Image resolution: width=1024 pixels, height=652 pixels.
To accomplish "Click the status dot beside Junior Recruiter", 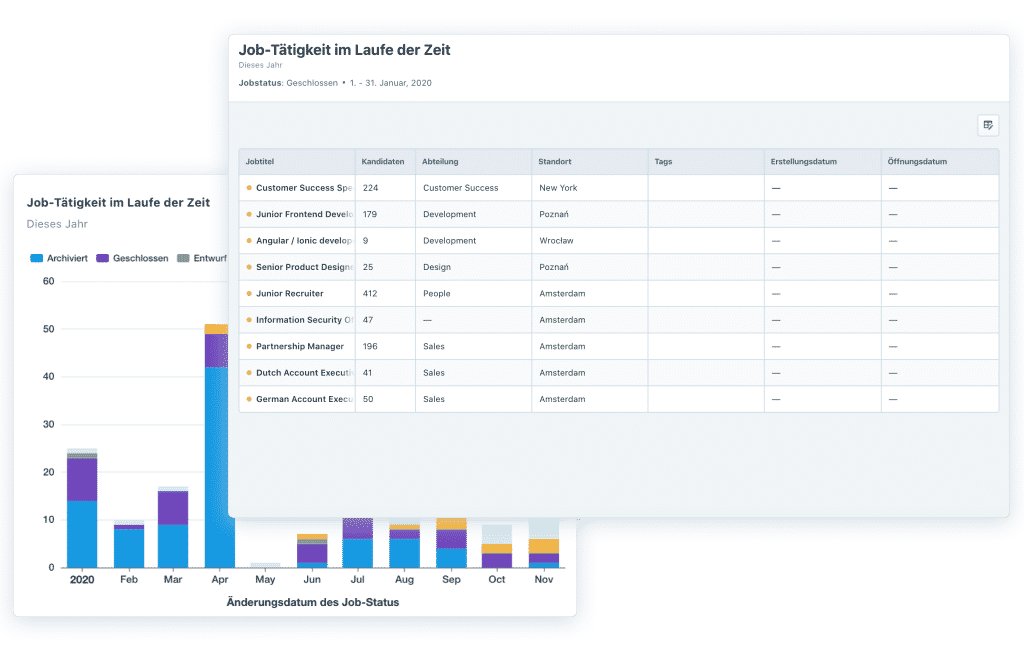I will coord(249,294).
